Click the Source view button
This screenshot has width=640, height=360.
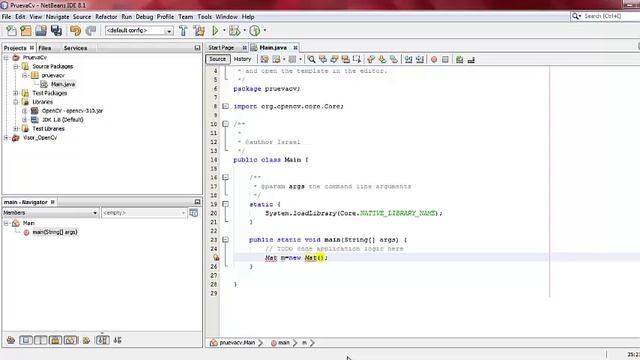pos(217,59)
